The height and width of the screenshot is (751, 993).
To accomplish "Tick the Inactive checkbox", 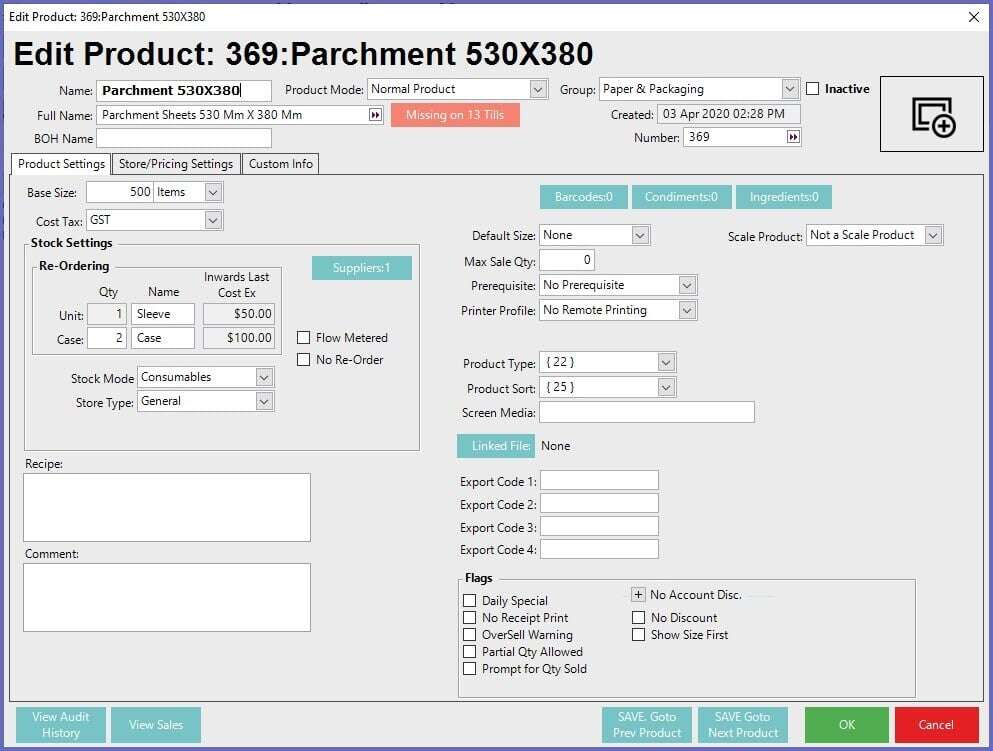I will (x=813, y=89).
